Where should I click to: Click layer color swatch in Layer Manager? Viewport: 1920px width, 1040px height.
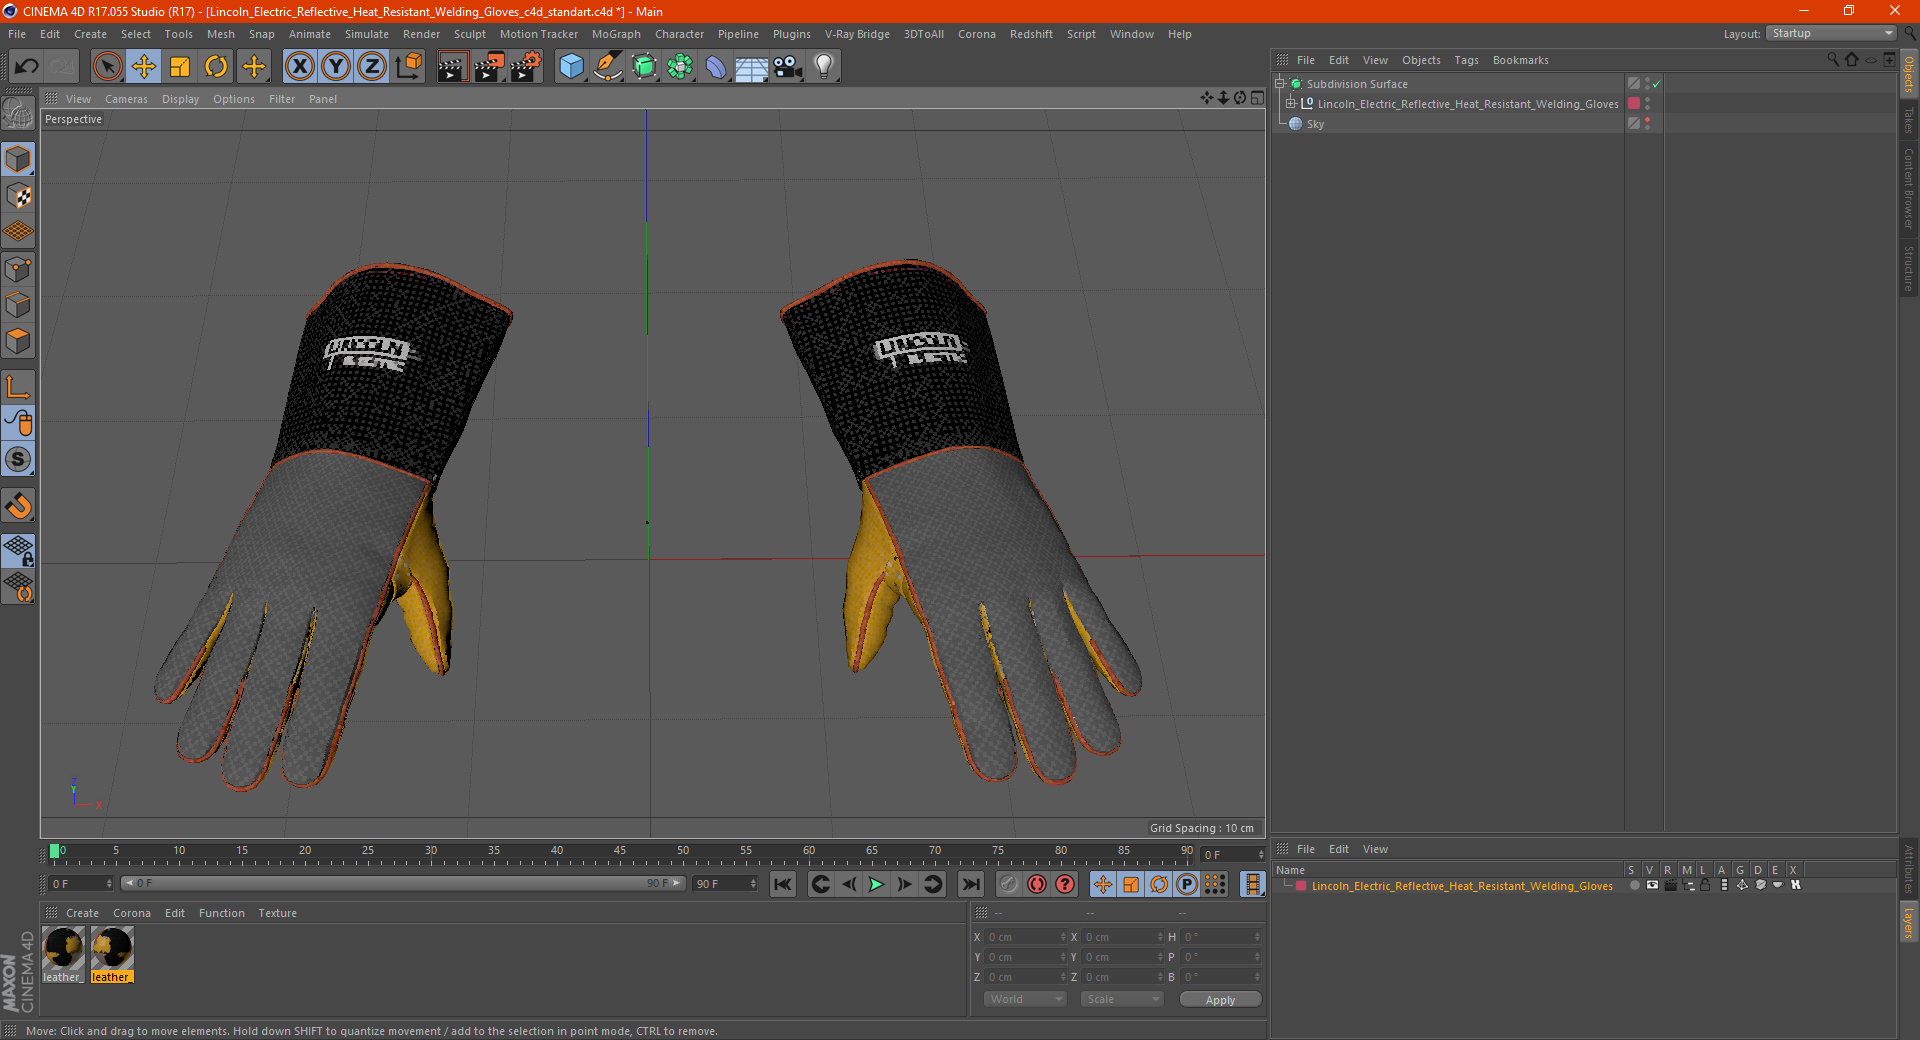(1301, 886)
